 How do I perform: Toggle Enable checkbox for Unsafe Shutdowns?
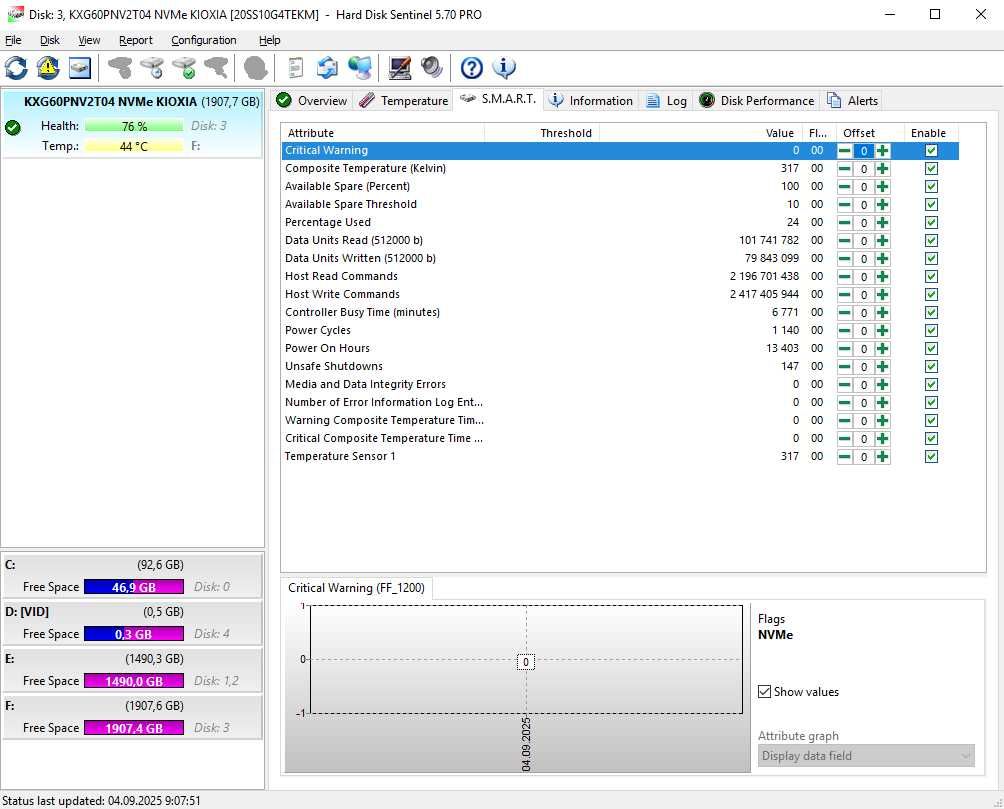coord(932,366)
